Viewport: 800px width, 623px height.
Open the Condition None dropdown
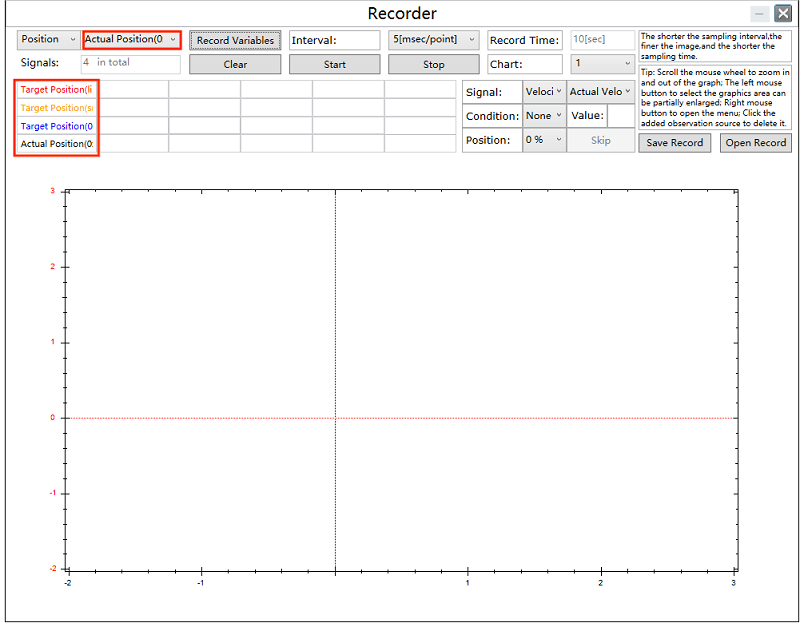pyautogui.click(x=544, y=116)
